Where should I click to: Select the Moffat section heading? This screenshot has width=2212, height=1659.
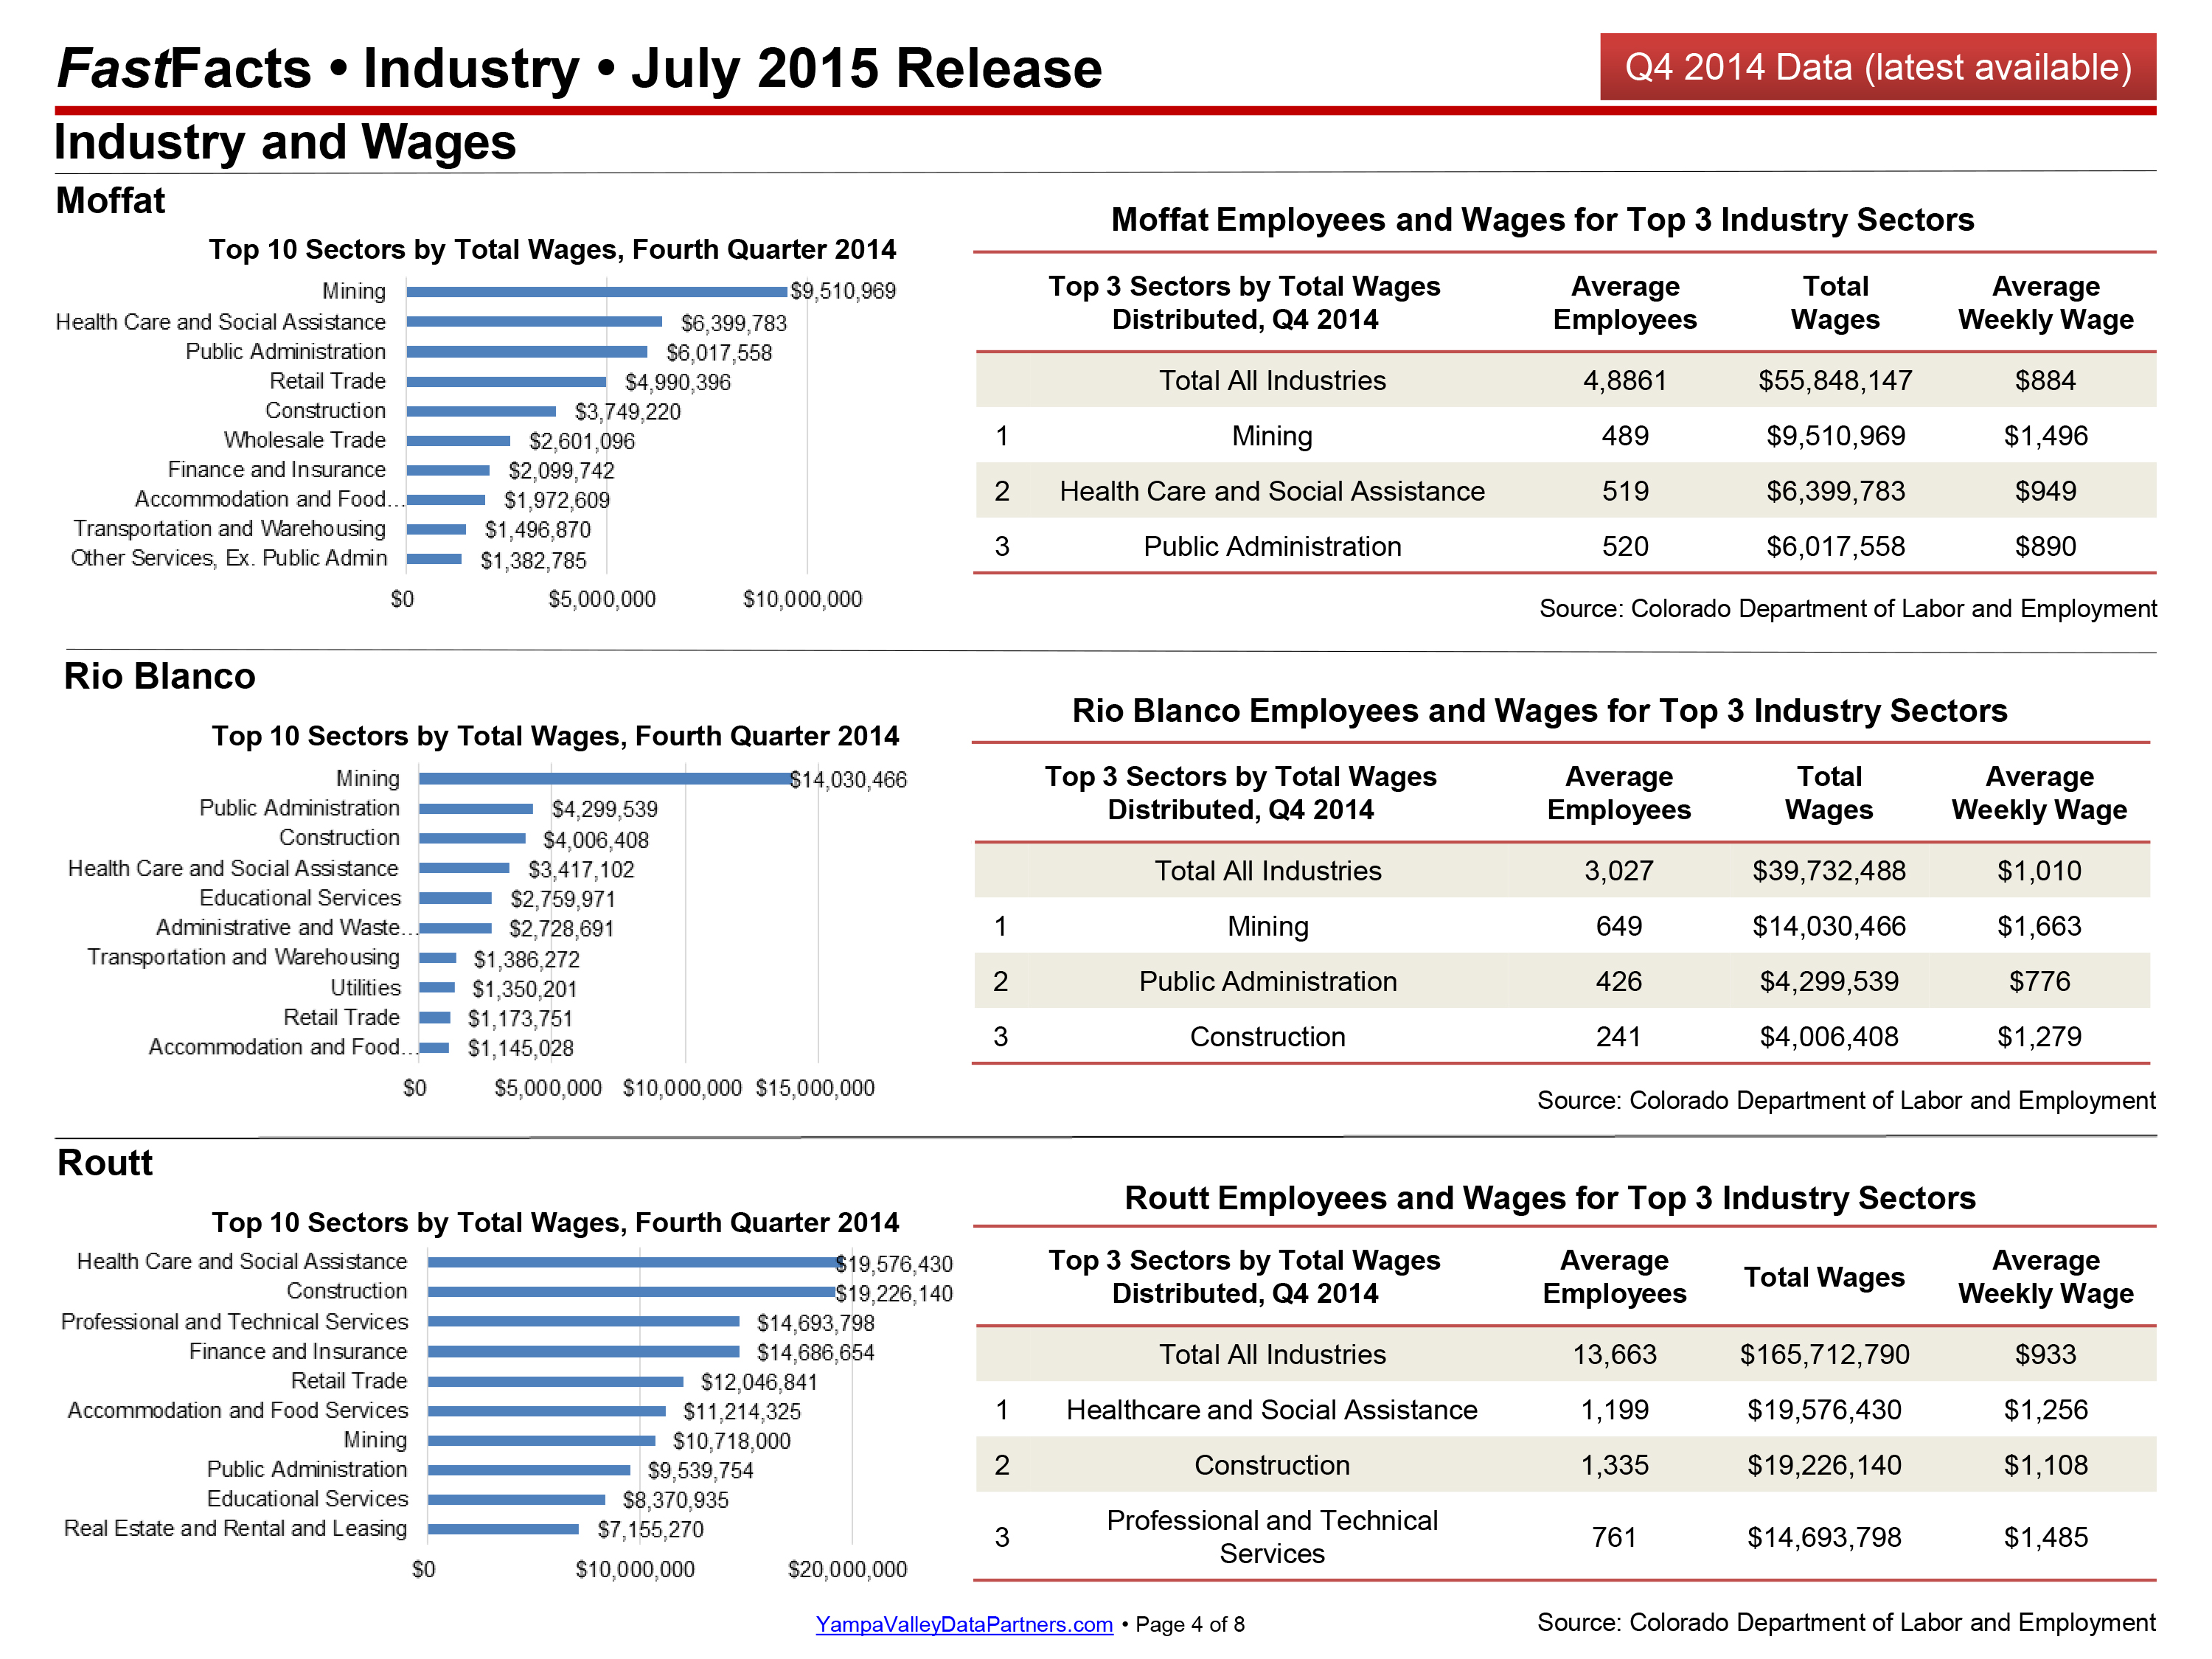tap(110, 200)
